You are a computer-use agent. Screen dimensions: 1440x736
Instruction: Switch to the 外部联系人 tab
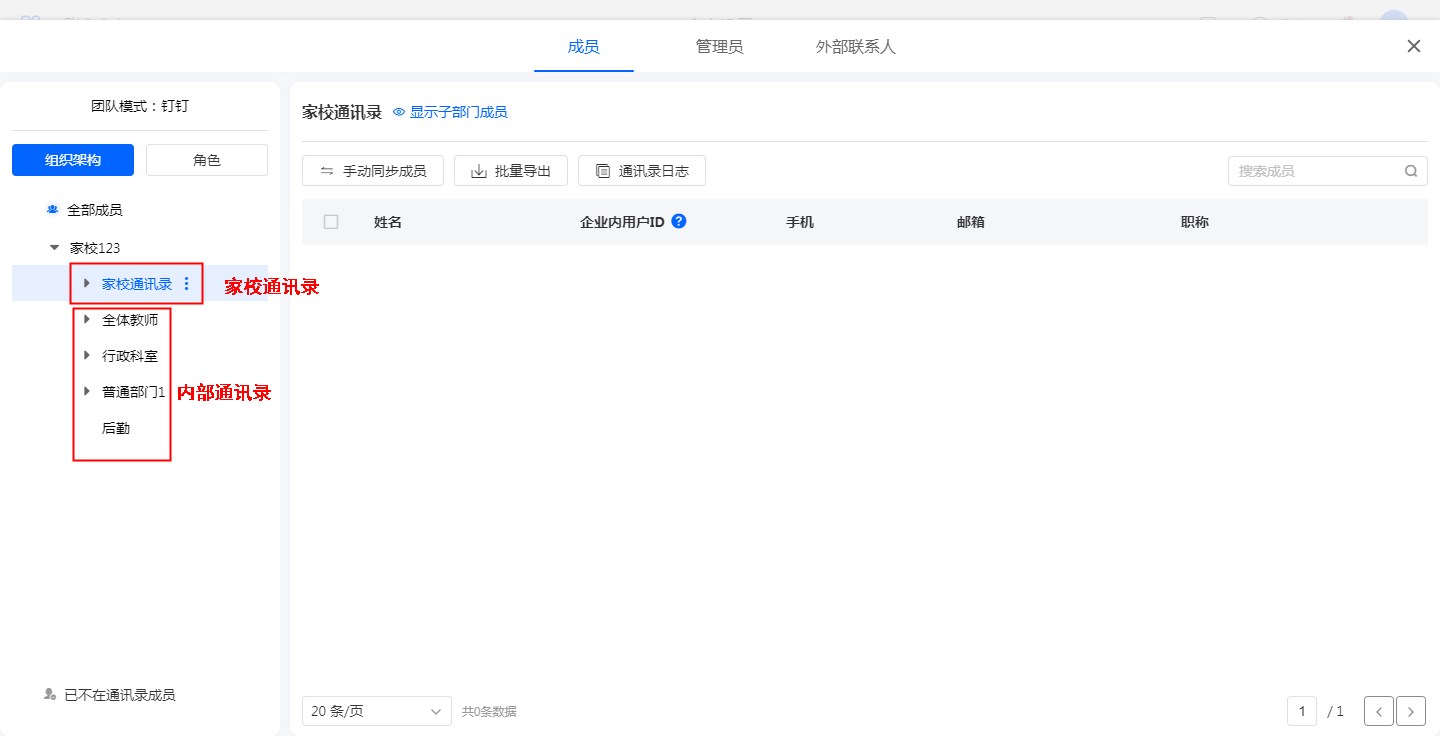(x=855, y=47)
